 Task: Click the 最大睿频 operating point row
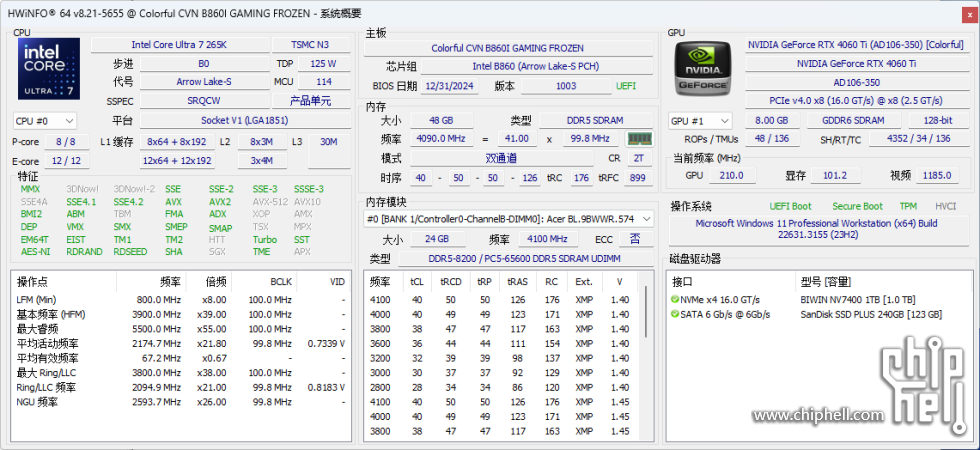click(181, 329)
